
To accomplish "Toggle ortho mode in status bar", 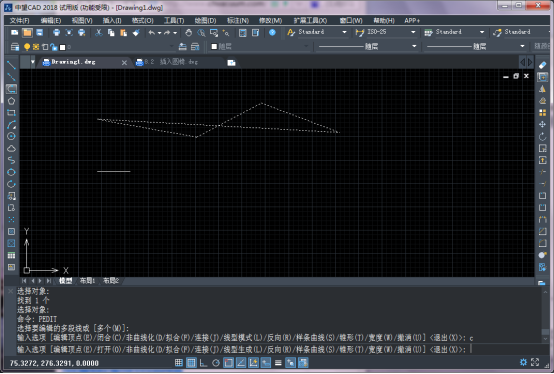I will 204,363.
